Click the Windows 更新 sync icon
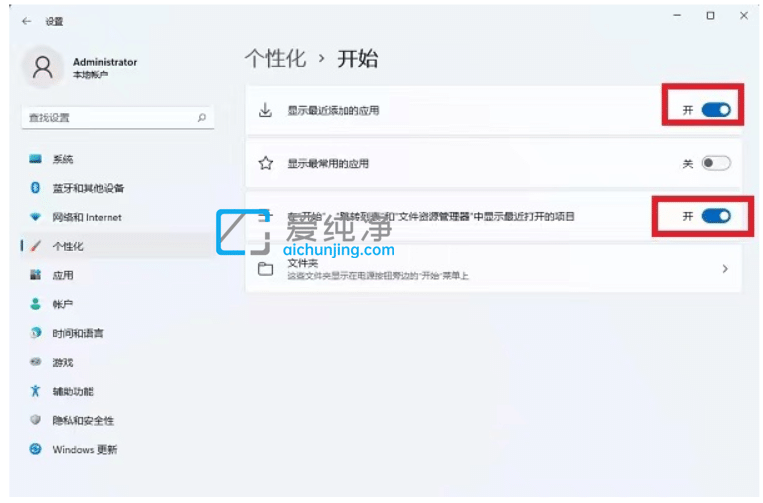763x503 pixels. click(35, 449)
